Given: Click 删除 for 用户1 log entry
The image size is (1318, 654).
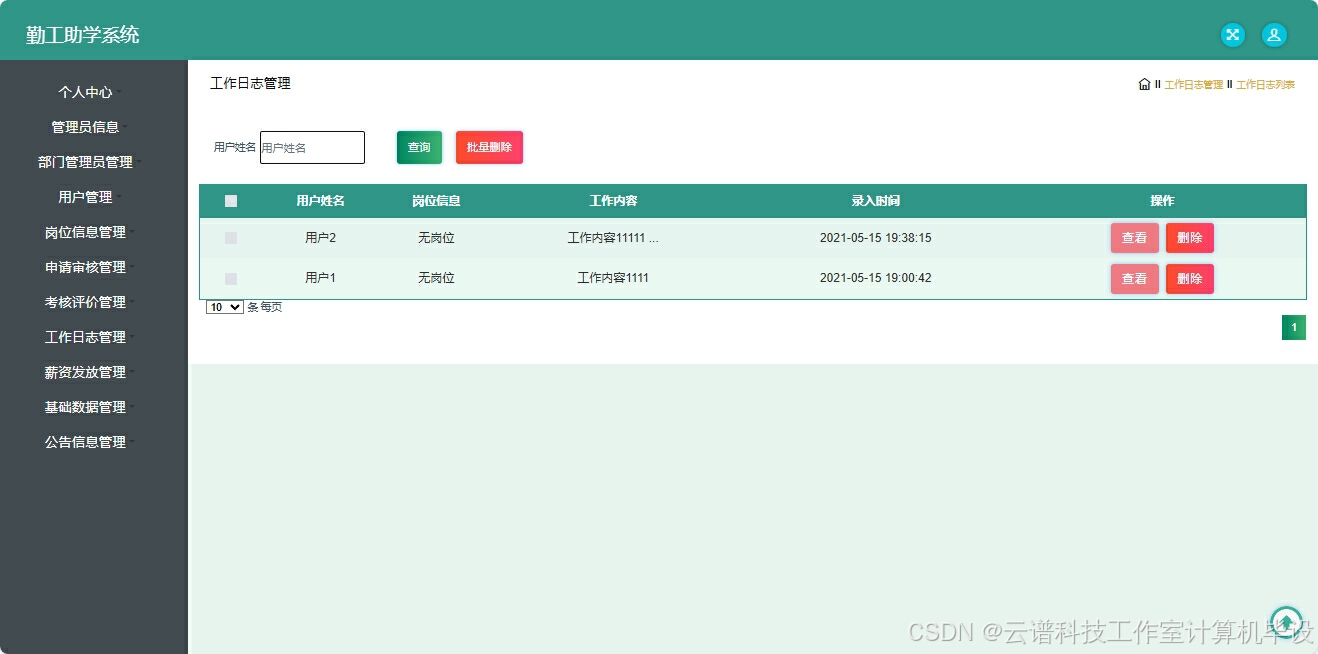Looking at the screenshot, I should coord(1189,278).
